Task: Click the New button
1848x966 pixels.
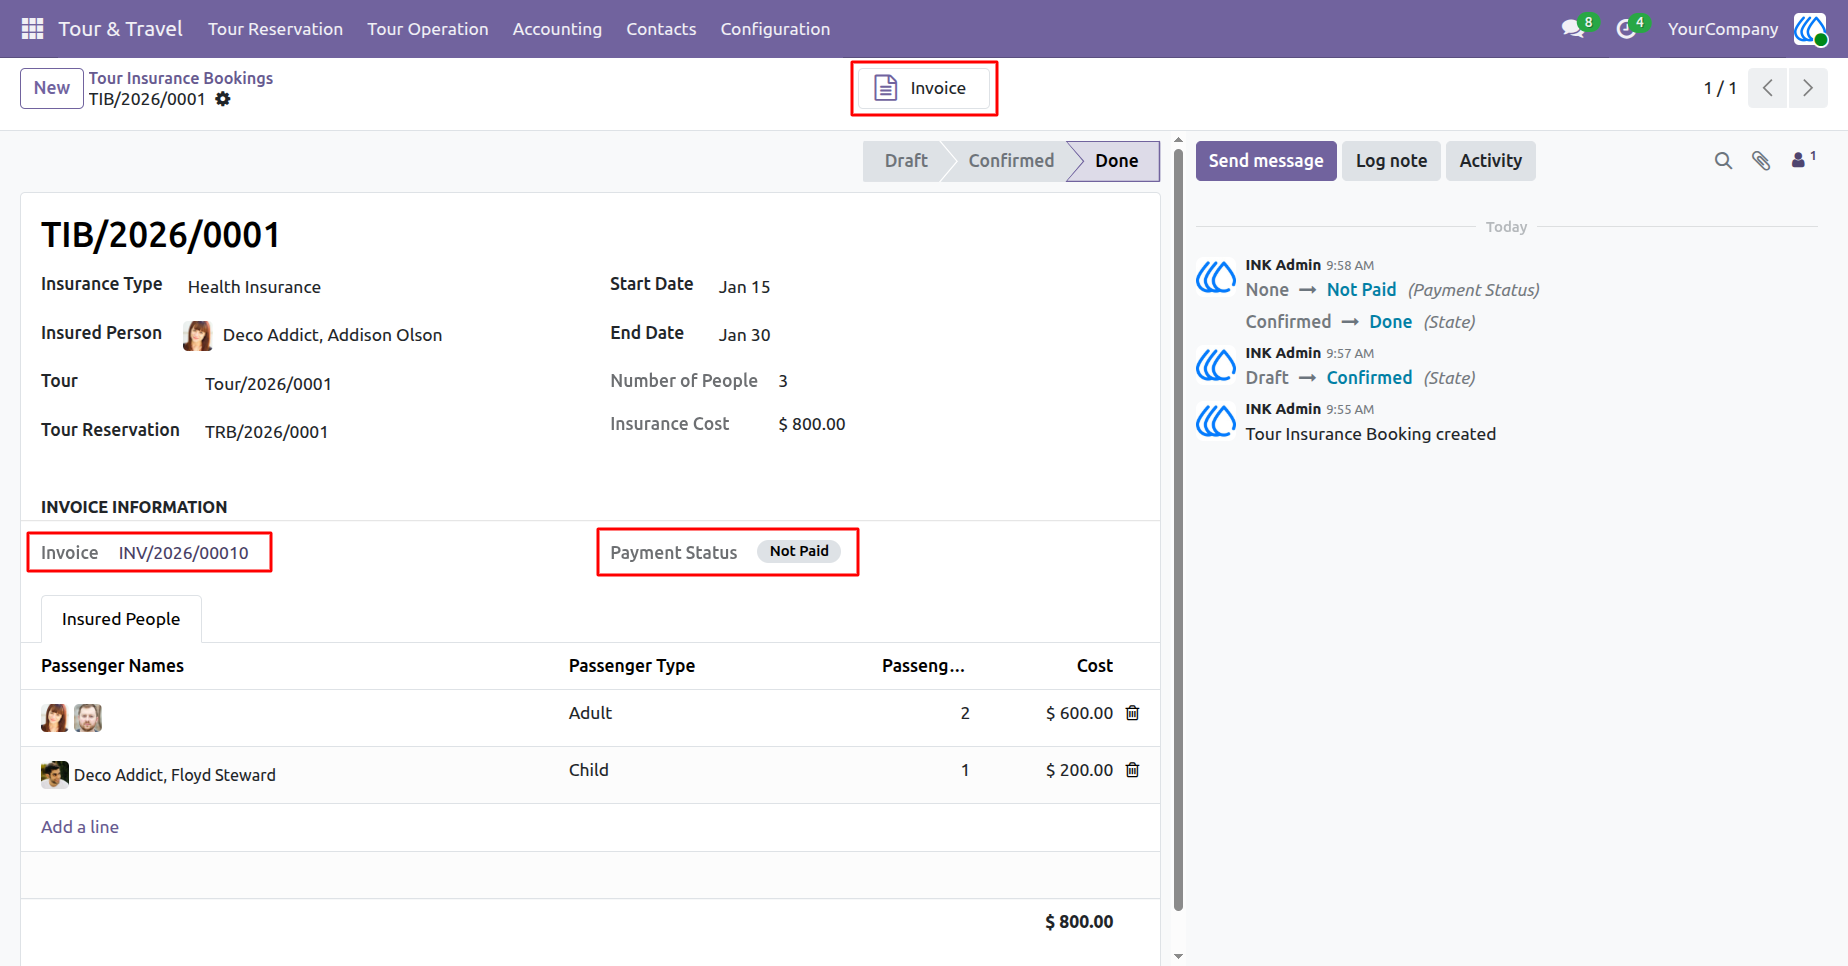Action: click(52, 88)
